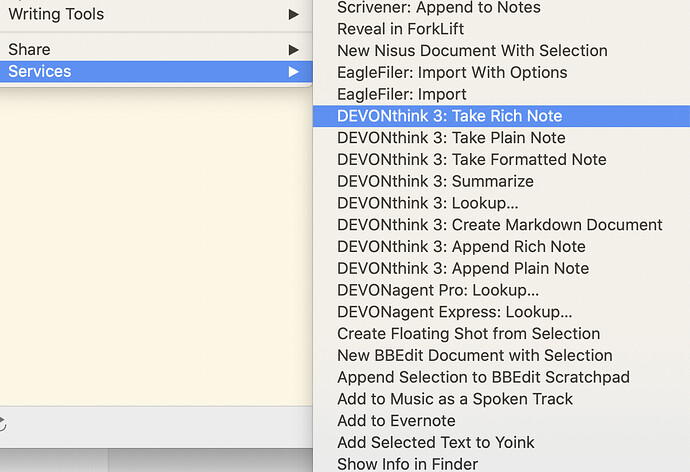Expand the Writing Tools submenu arrow

294,15
